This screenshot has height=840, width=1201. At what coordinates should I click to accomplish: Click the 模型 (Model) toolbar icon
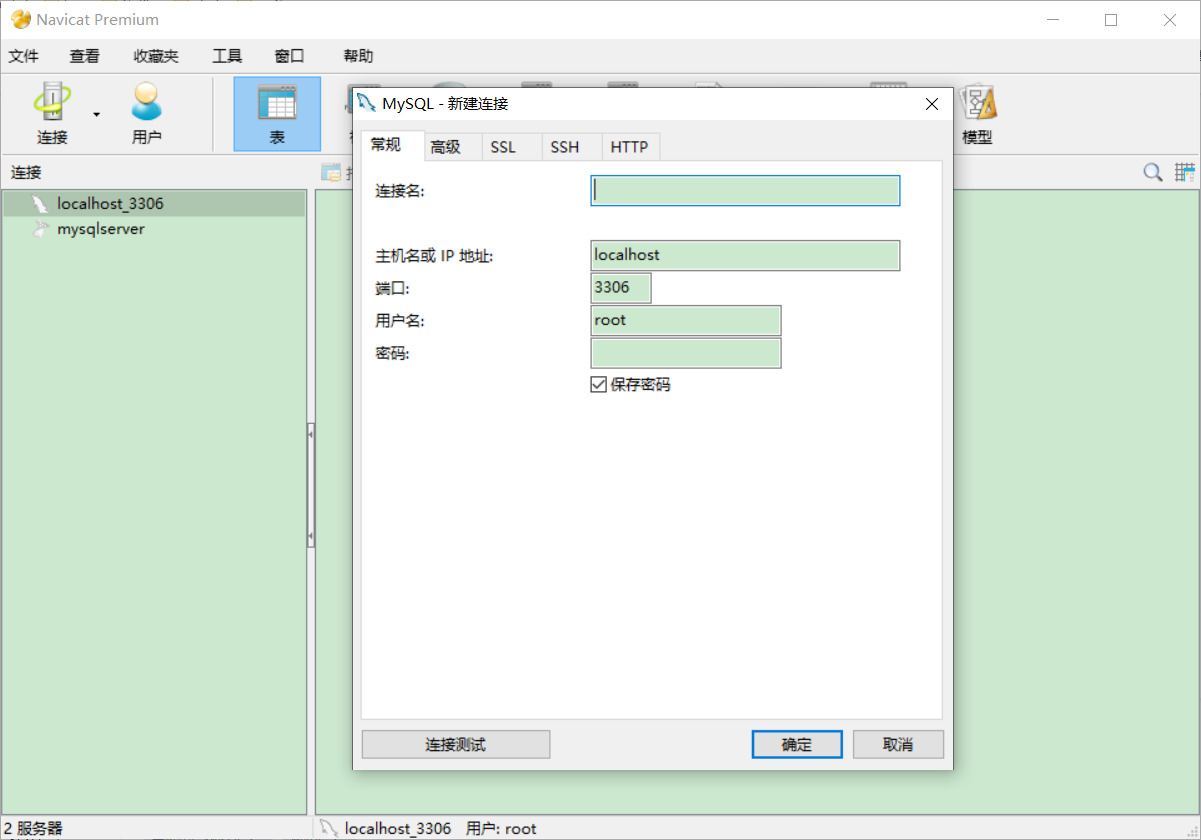click(x=977, y=113)
